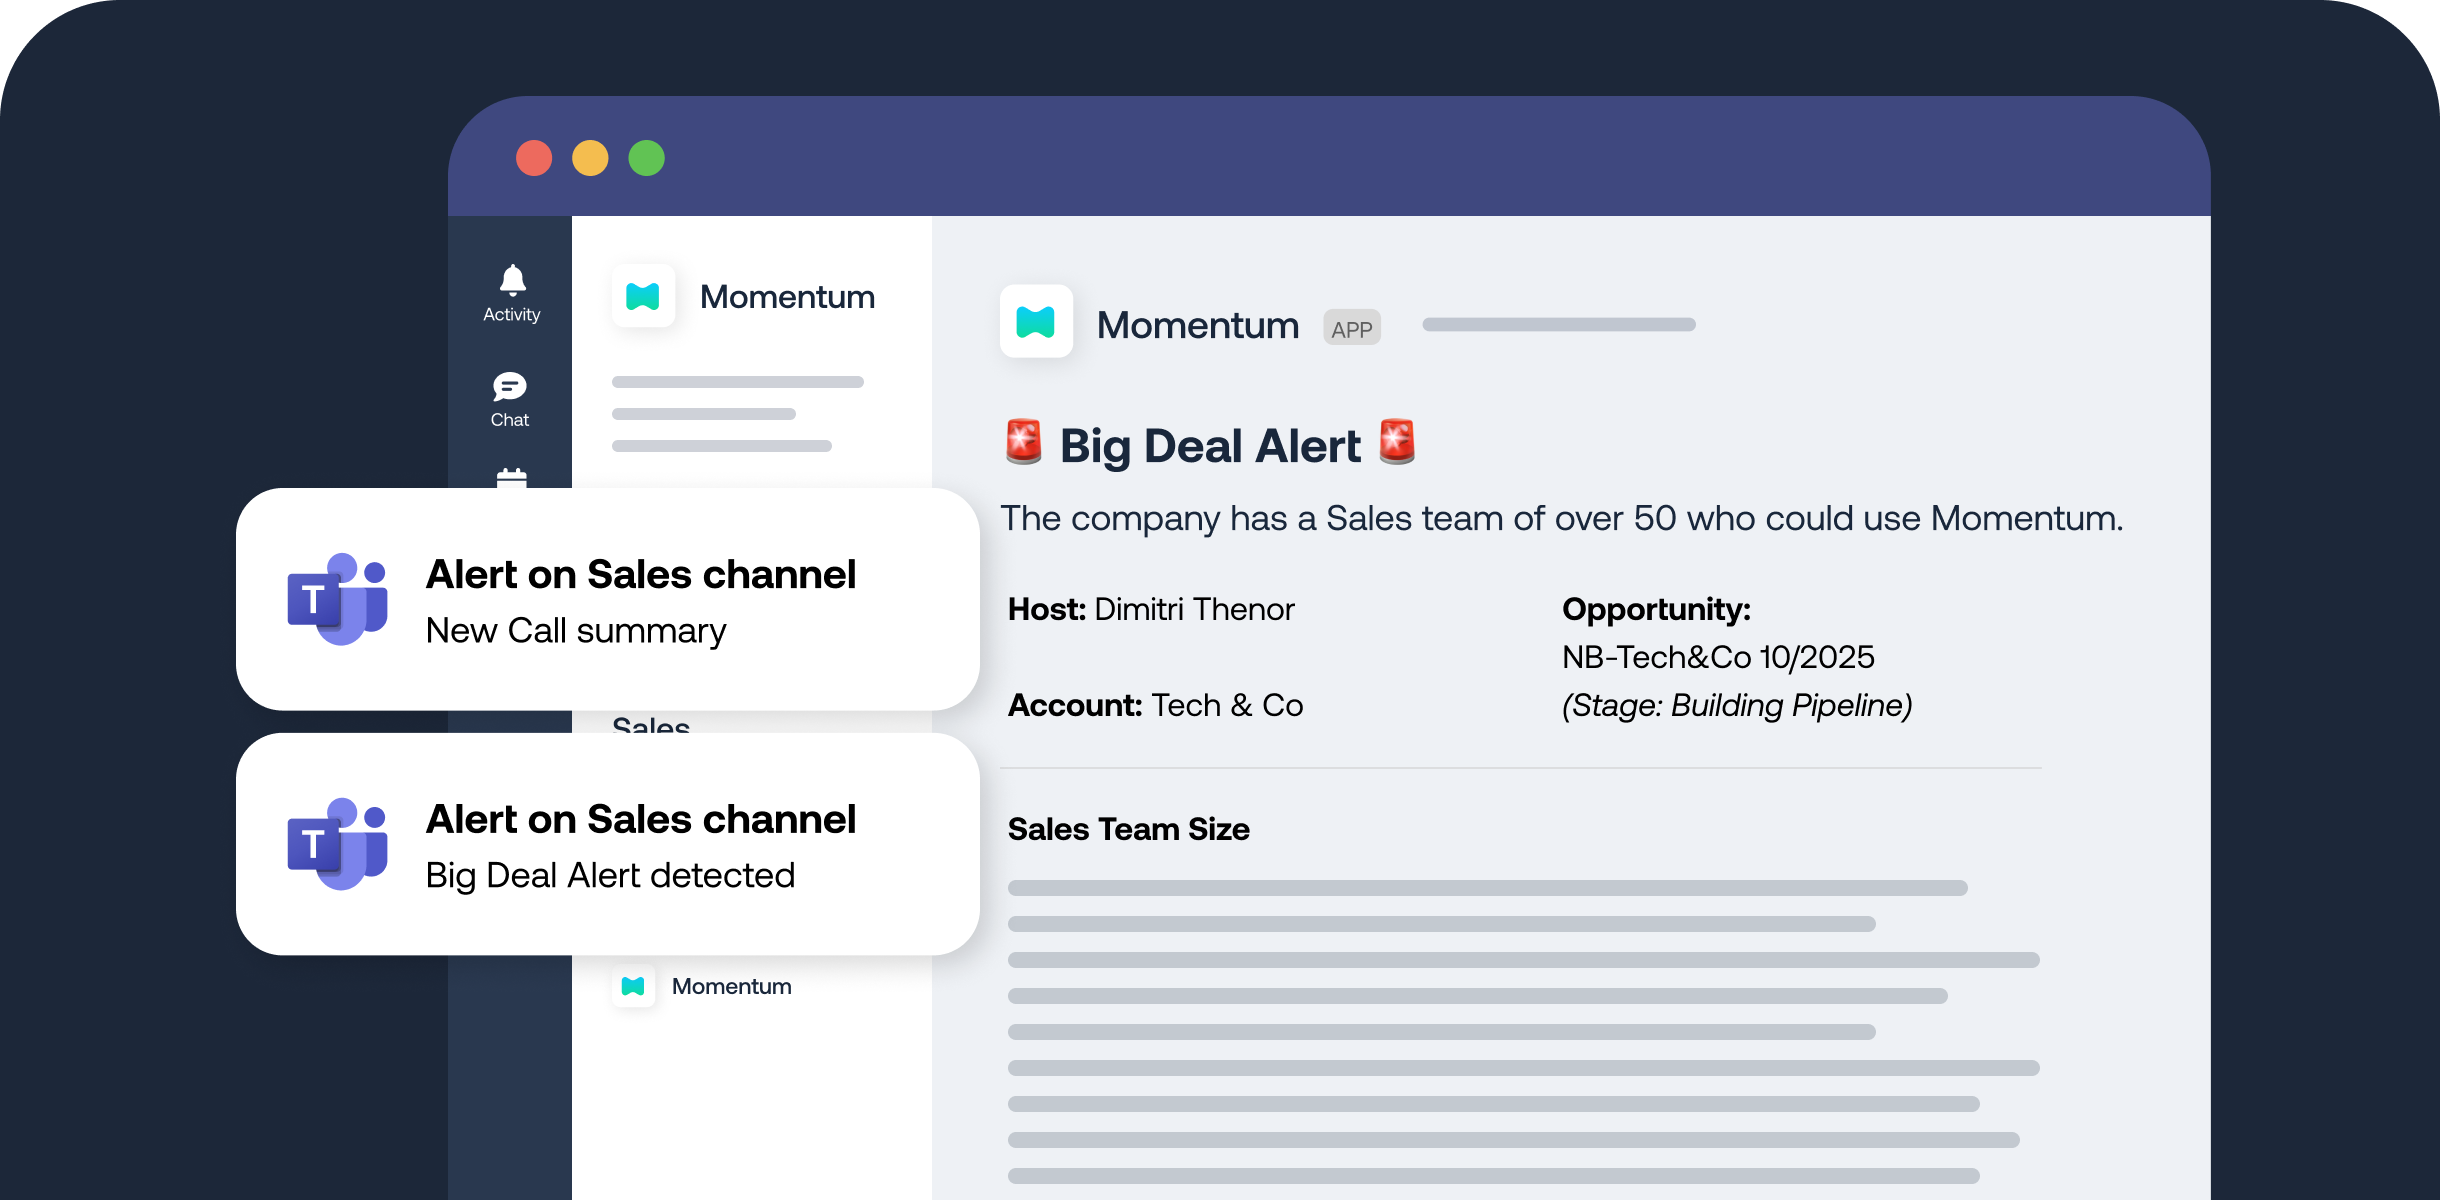
Task: Click Momentum logo in sidebar header
Action: 643,296
